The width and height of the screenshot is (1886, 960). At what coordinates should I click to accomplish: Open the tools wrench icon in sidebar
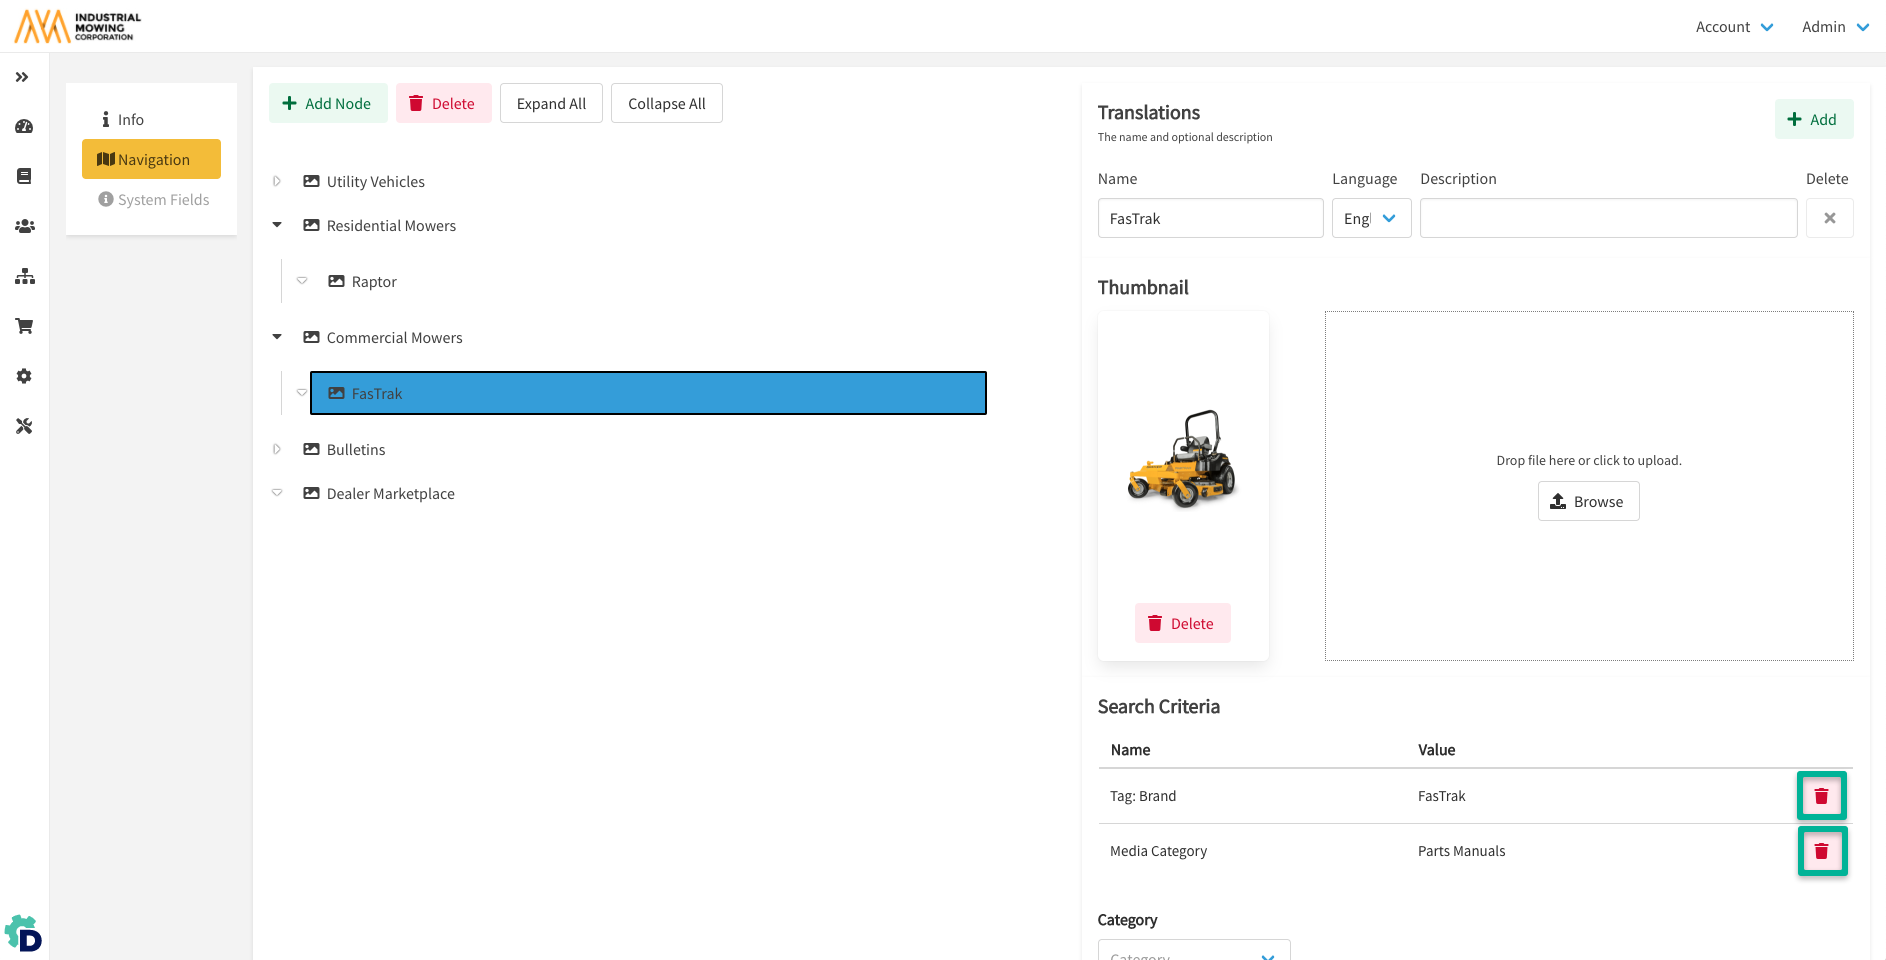[x=24, y=426]
